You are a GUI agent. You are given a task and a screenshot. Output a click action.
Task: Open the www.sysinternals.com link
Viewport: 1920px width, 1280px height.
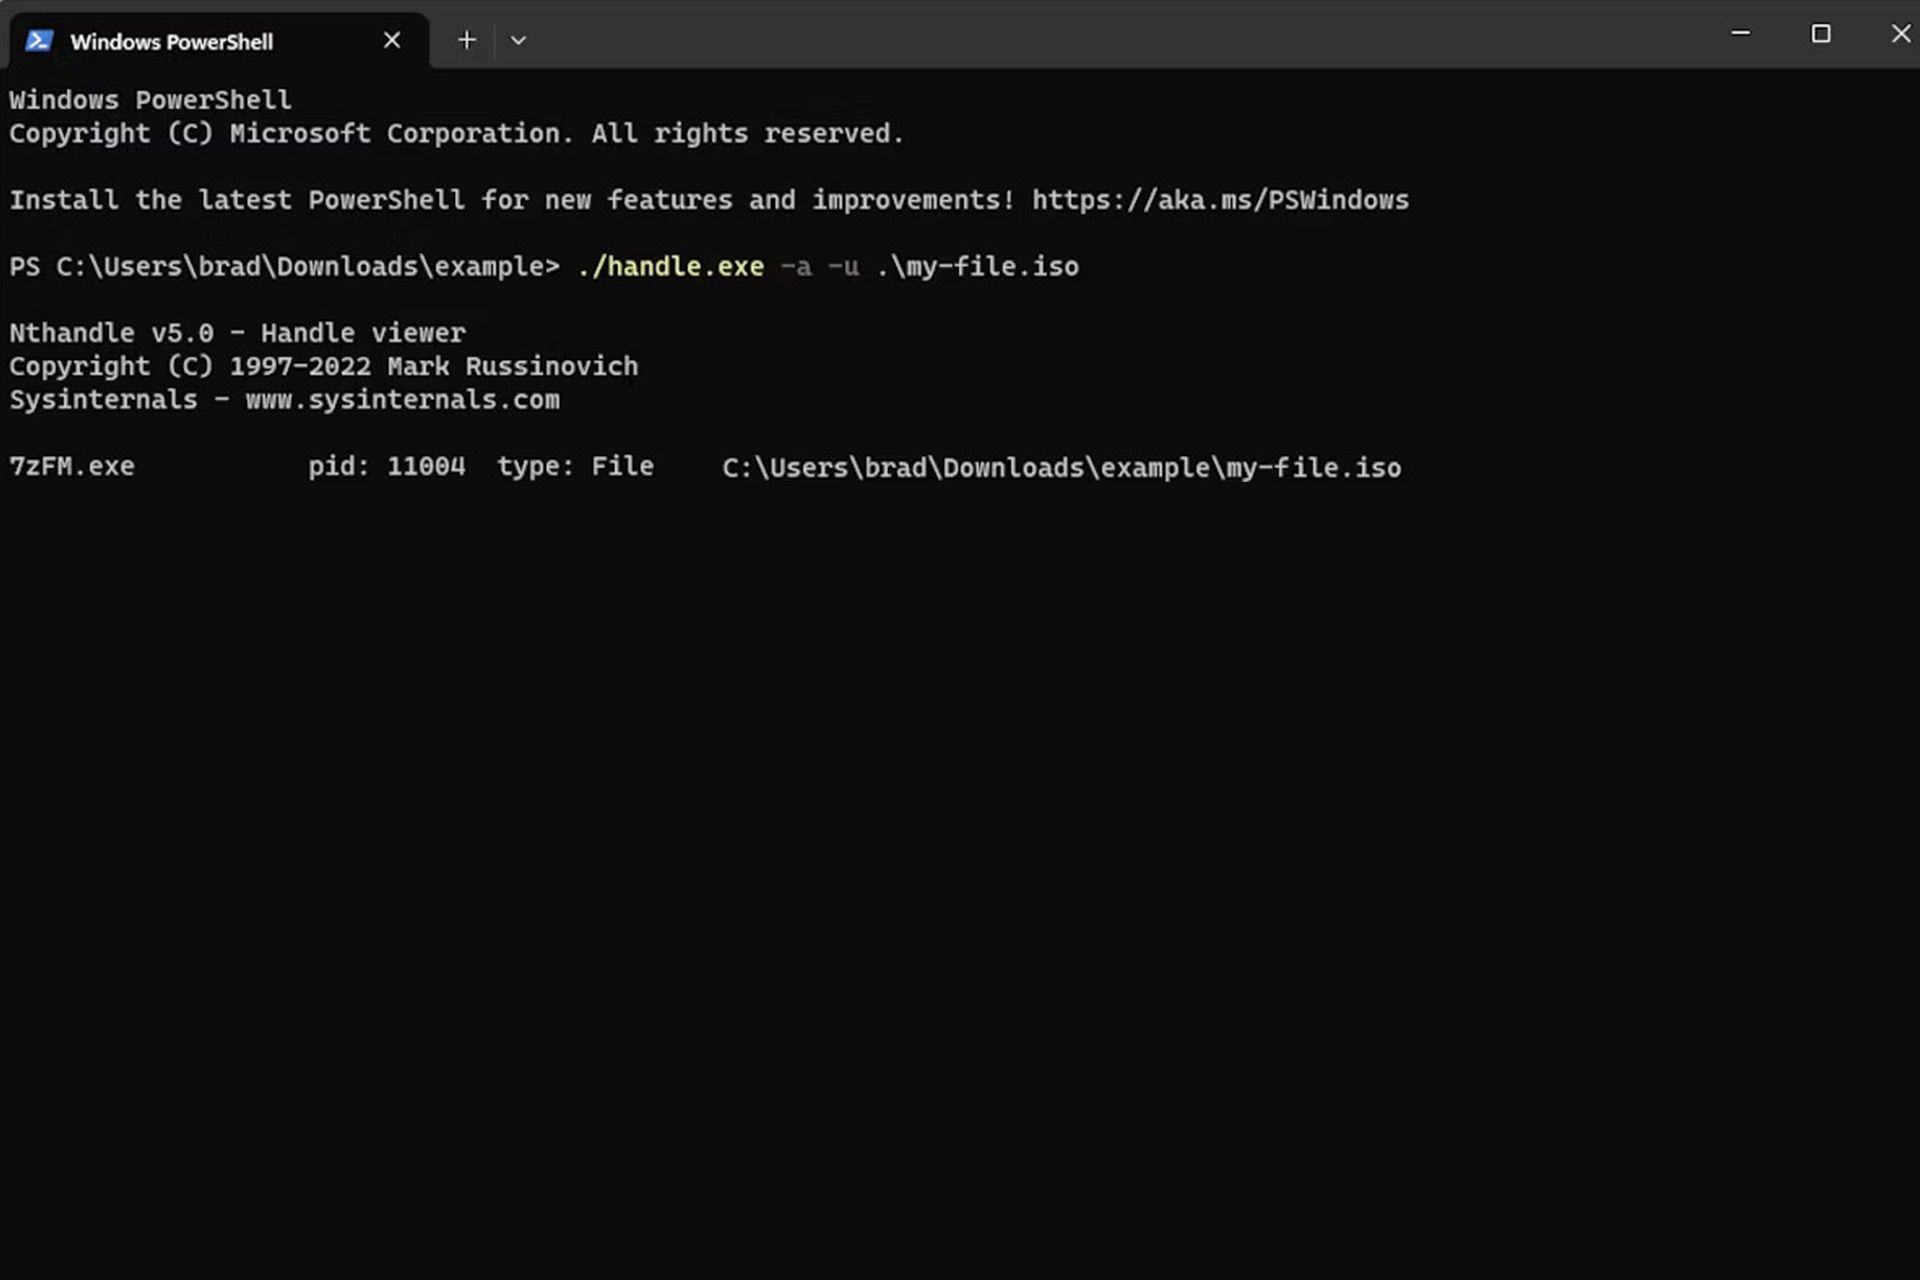[402, 399]
